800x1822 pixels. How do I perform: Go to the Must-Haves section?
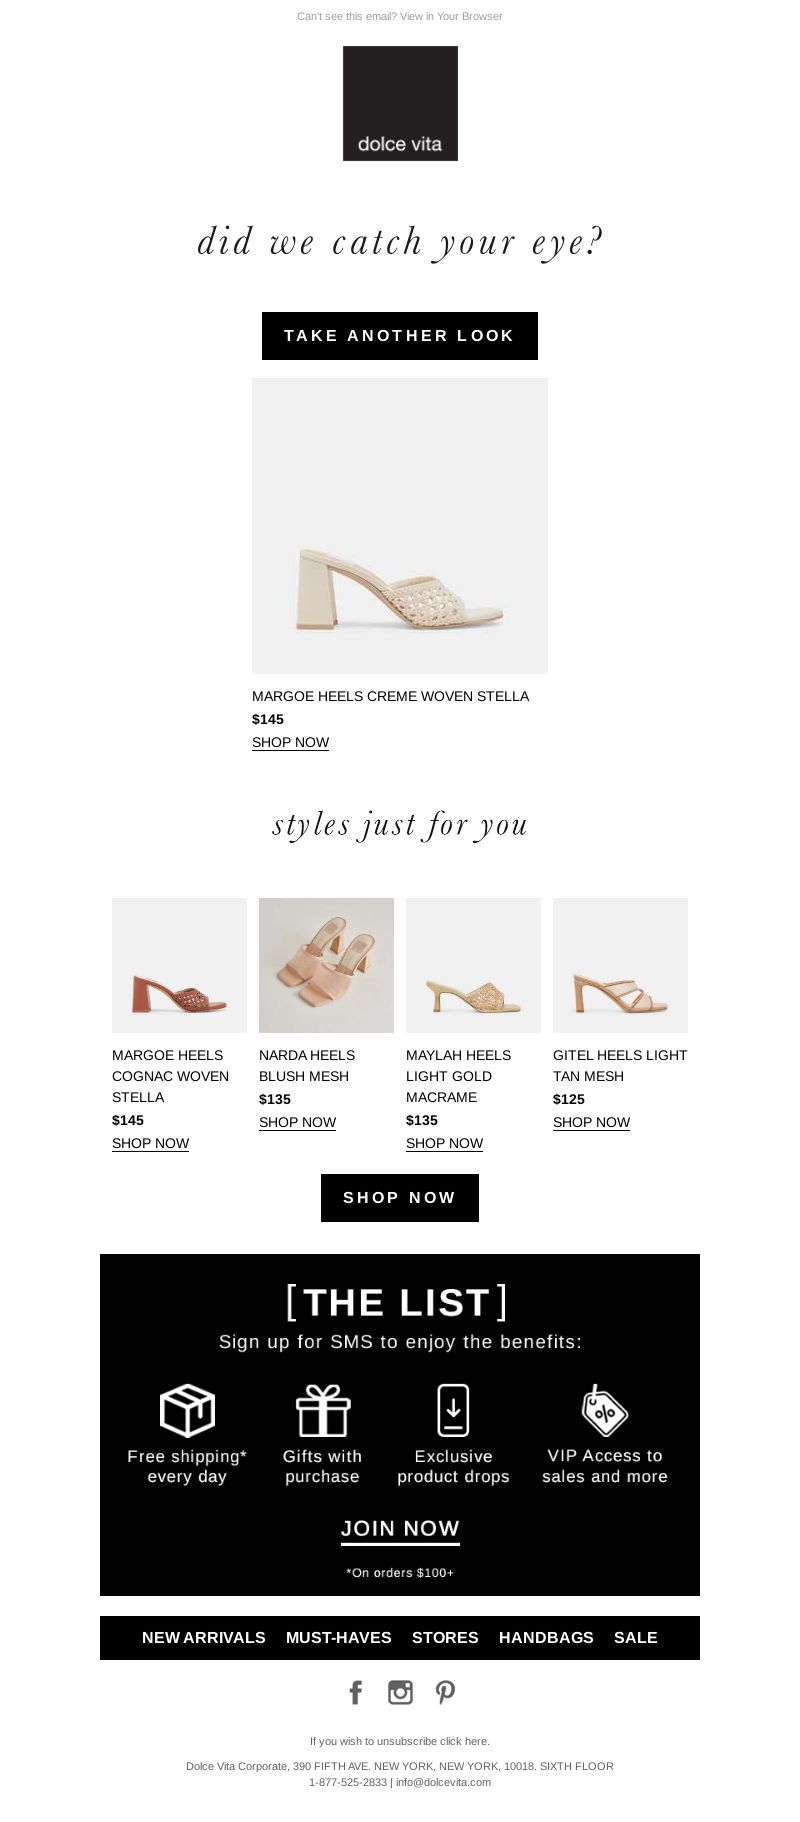[339, 1637]
